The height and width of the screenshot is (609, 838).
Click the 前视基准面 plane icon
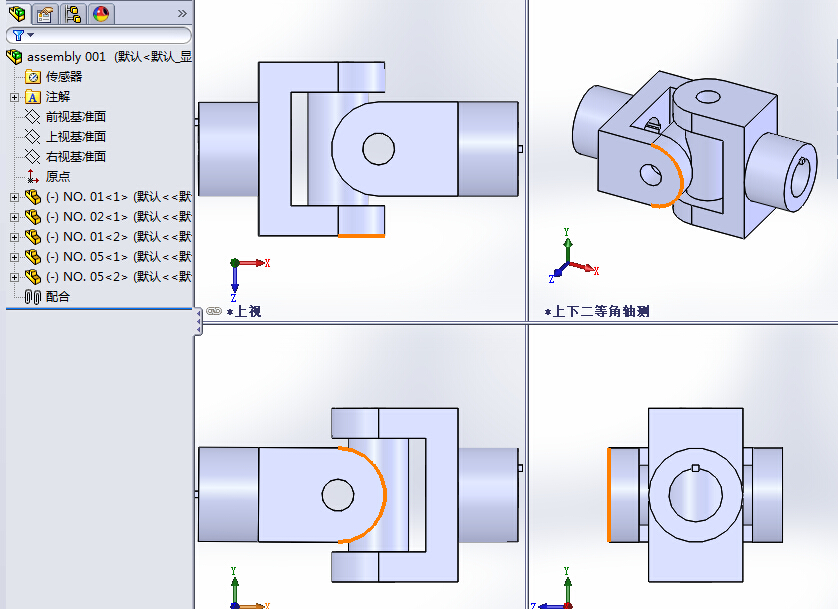(33, 117)
